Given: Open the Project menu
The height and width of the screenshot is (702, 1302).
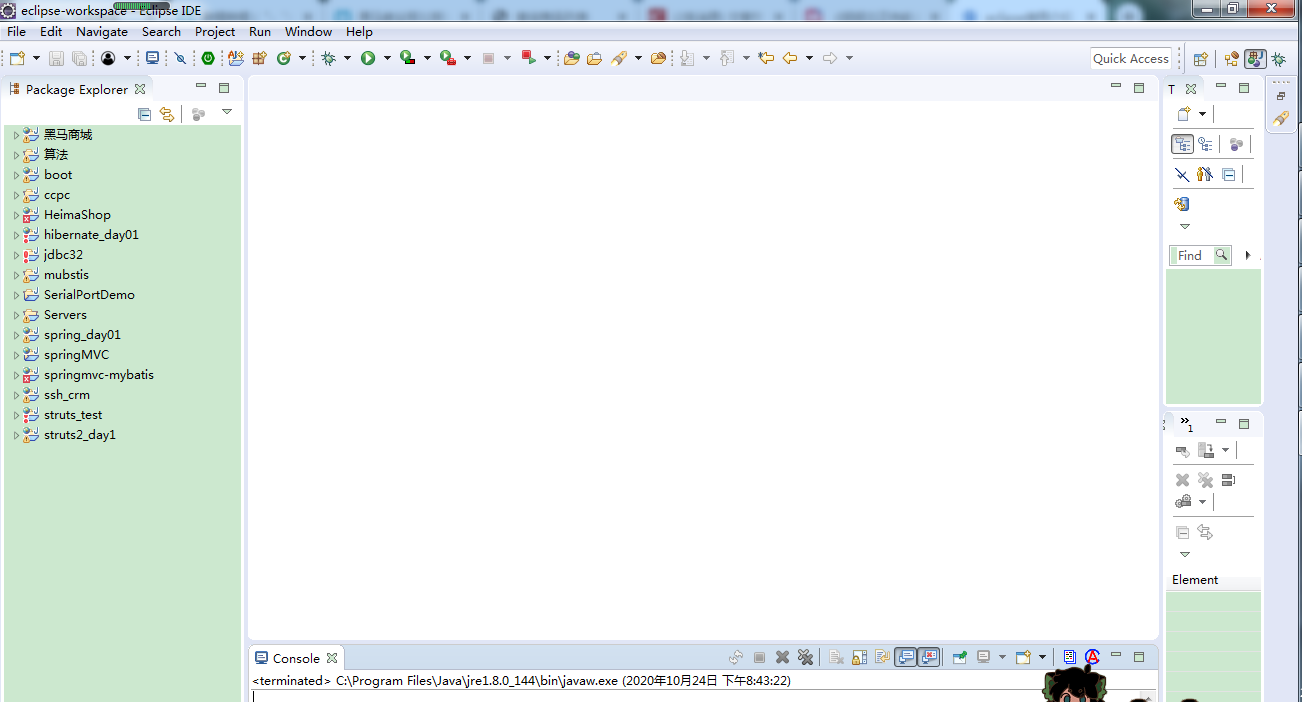Looking at the screenshot, I should [215, 31].
